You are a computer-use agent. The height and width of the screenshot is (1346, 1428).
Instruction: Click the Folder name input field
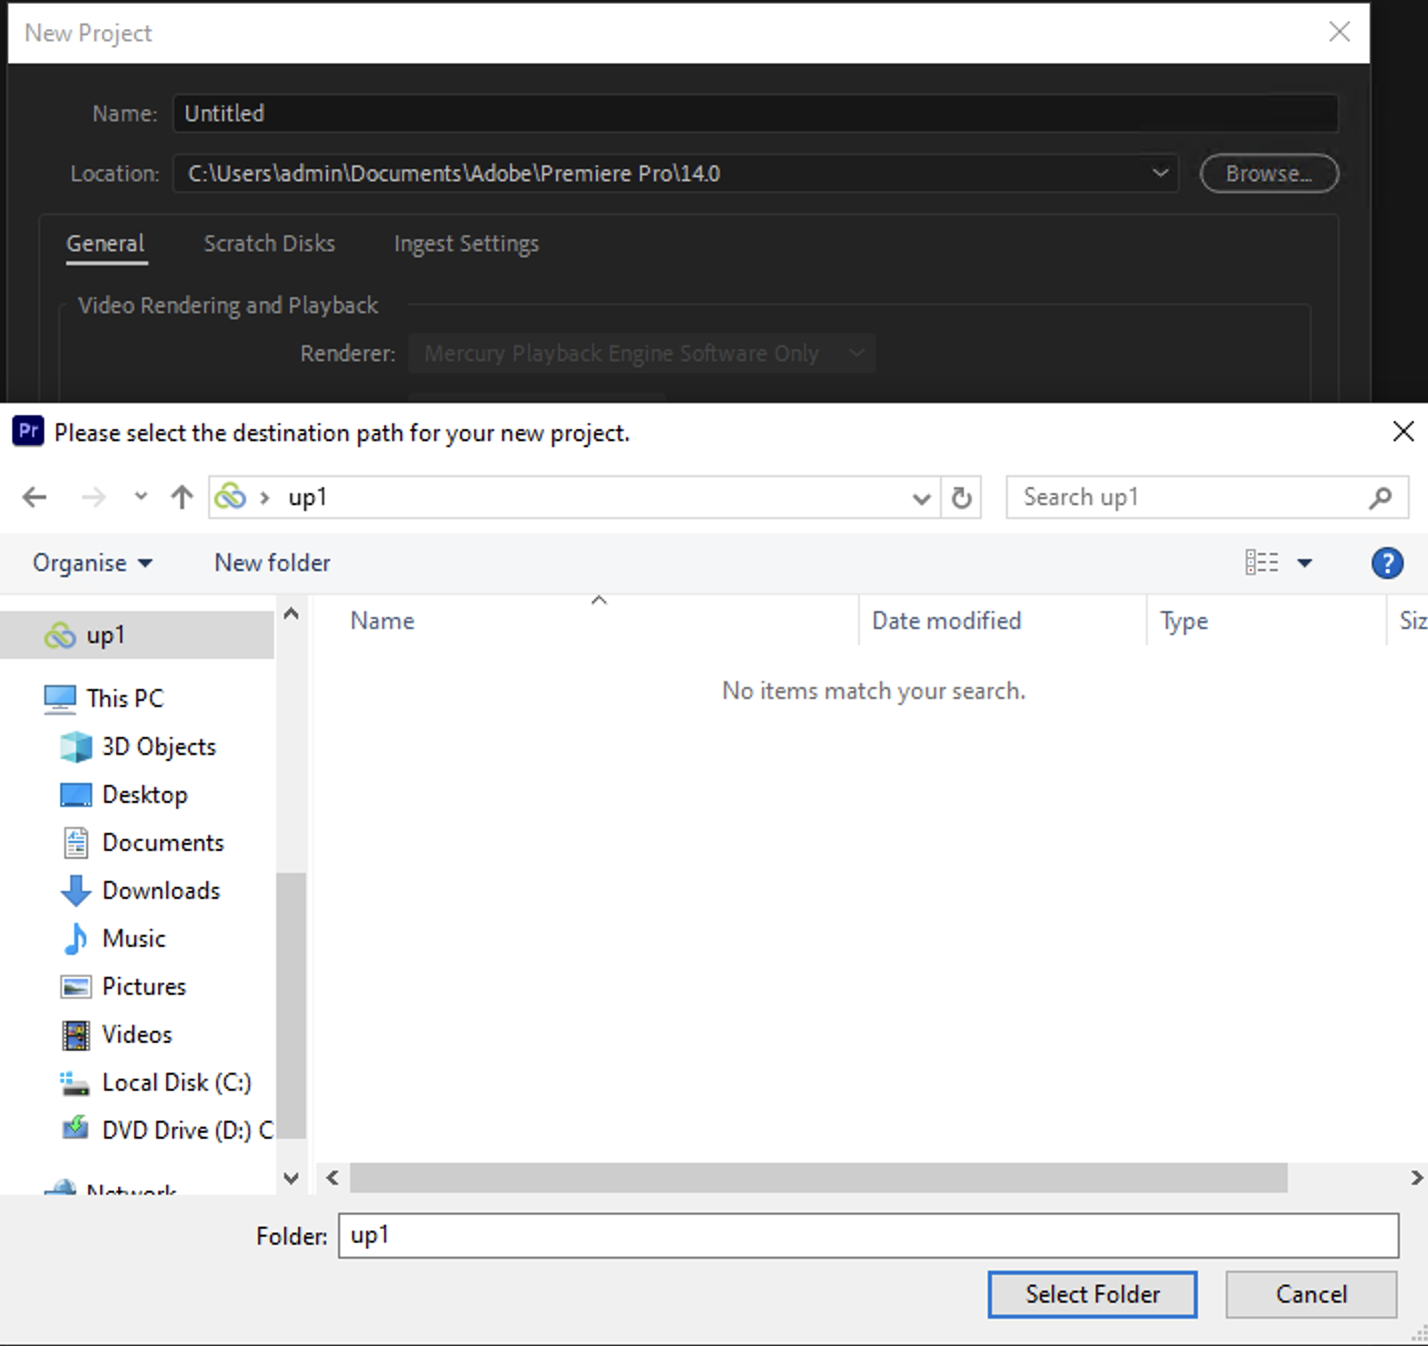868,1236
